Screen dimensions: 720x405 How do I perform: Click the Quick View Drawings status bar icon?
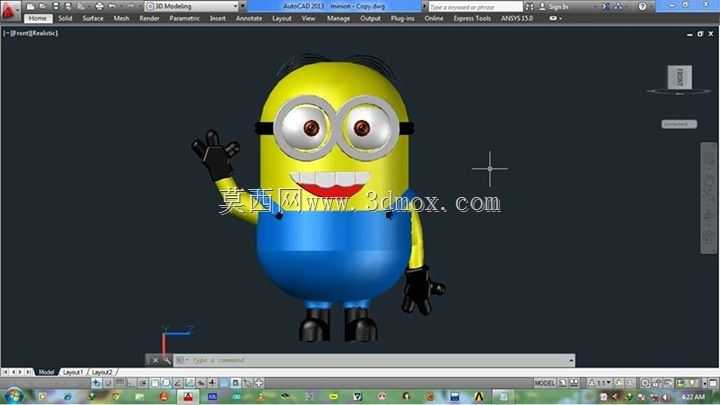[x=574, y=382]
